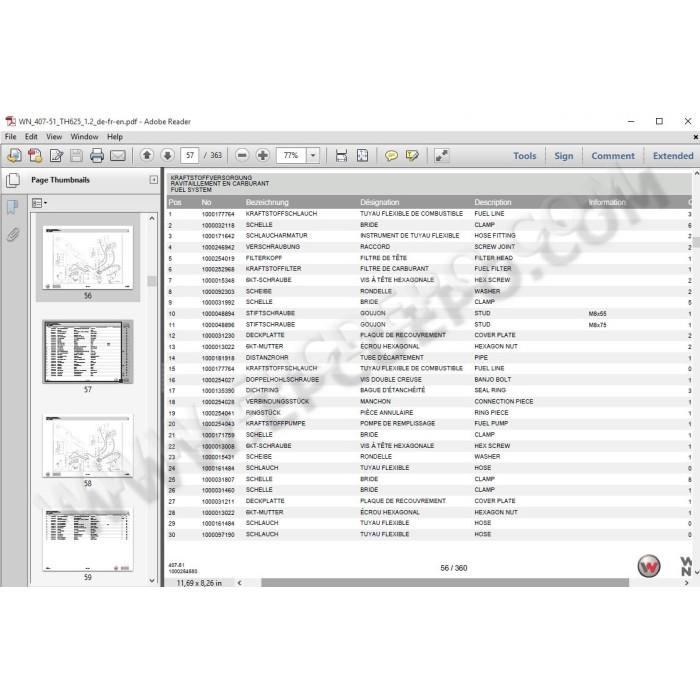Open thumbnail options dropdown menu
The image size is (700, 700).
coord(39,203)
